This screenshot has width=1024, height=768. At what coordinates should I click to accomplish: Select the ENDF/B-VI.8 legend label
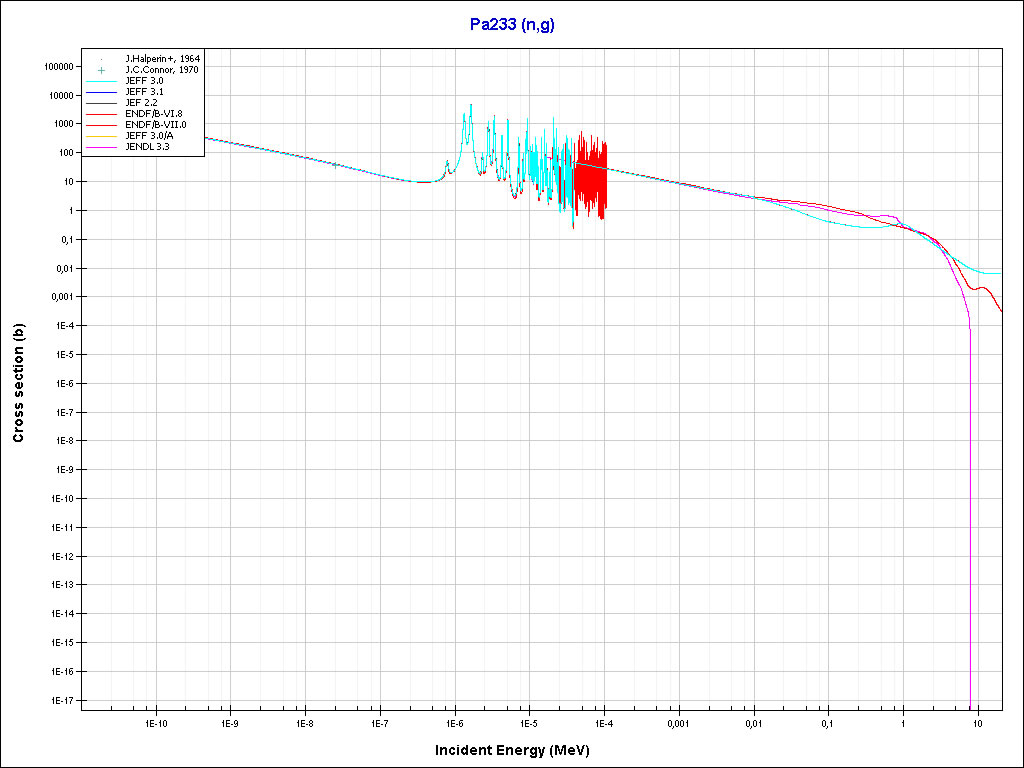(x=152, y=114)
